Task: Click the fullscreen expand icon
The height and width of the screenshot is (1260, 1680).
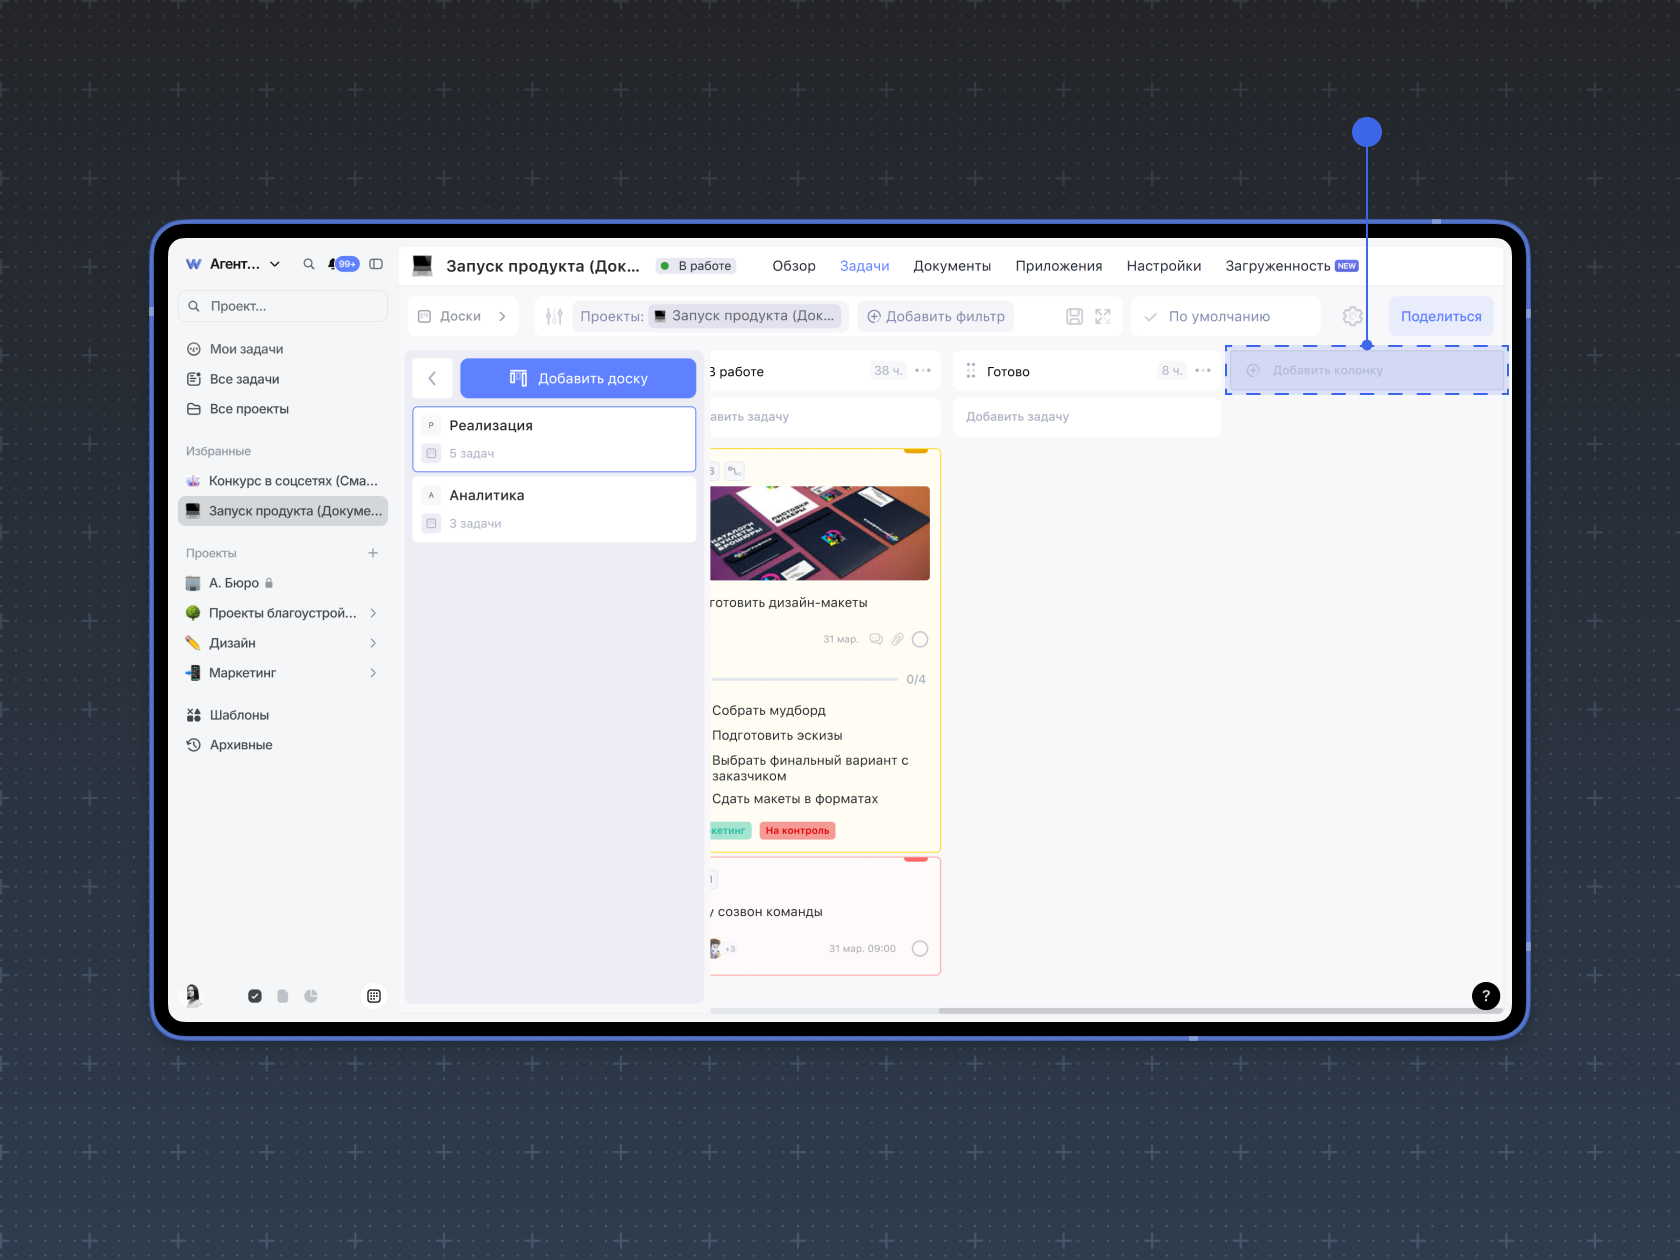Action: tap(1103, 316)
